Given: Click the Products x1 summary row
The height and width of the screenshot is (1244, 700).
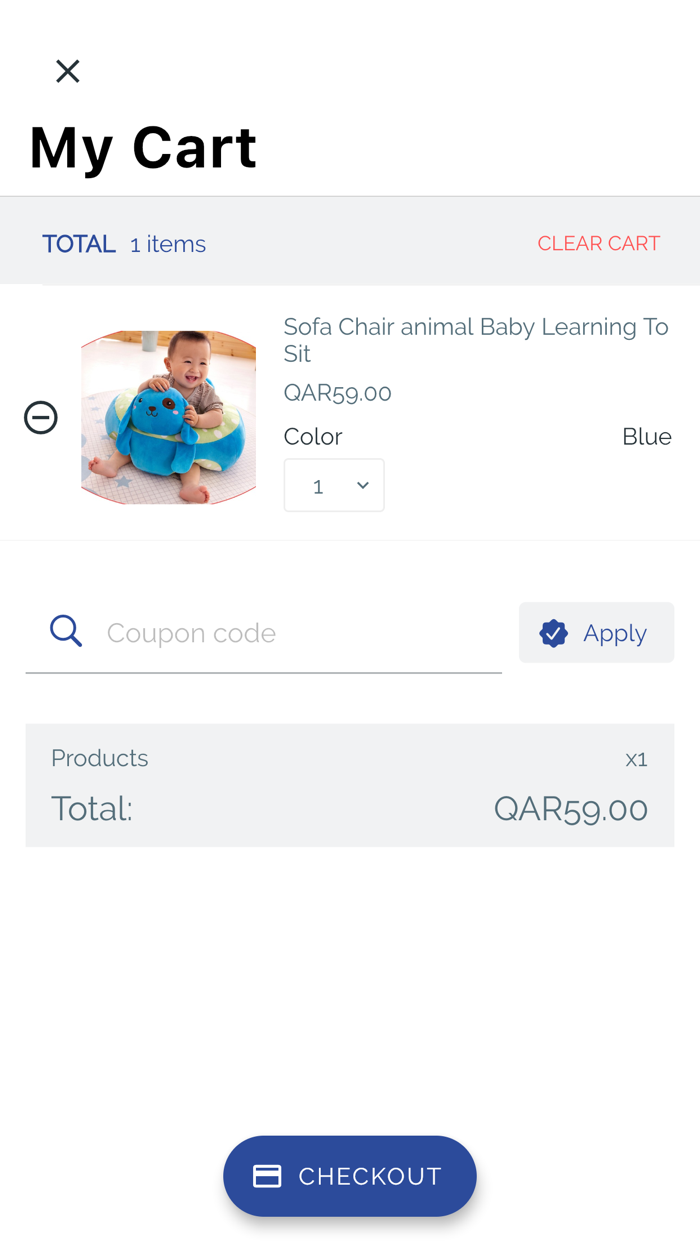Looking at the screenshot, I should 349,759.
